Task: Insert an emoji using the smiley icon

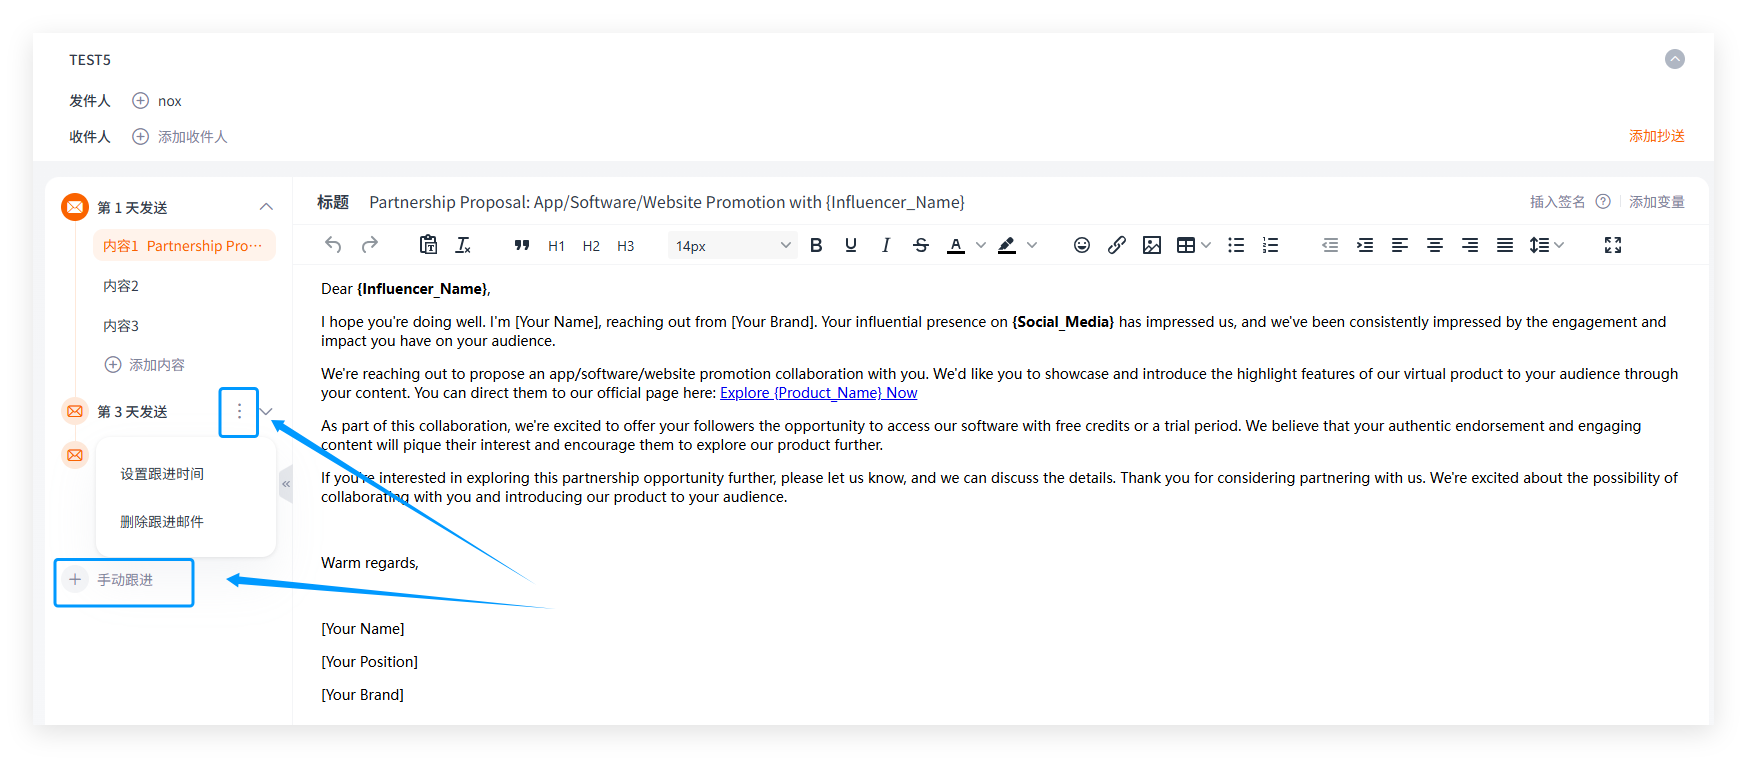Action: pyautogui.click(x=1081, y=245)
